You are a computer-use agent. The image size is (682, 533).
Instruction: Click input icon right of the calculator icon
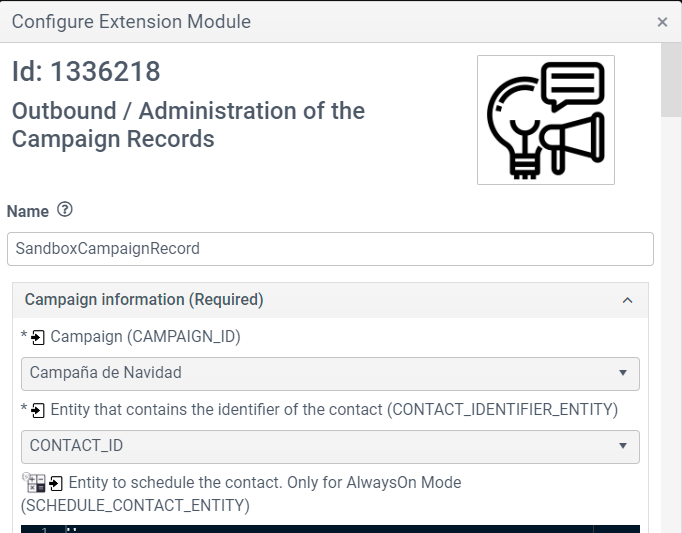point(56,484)
